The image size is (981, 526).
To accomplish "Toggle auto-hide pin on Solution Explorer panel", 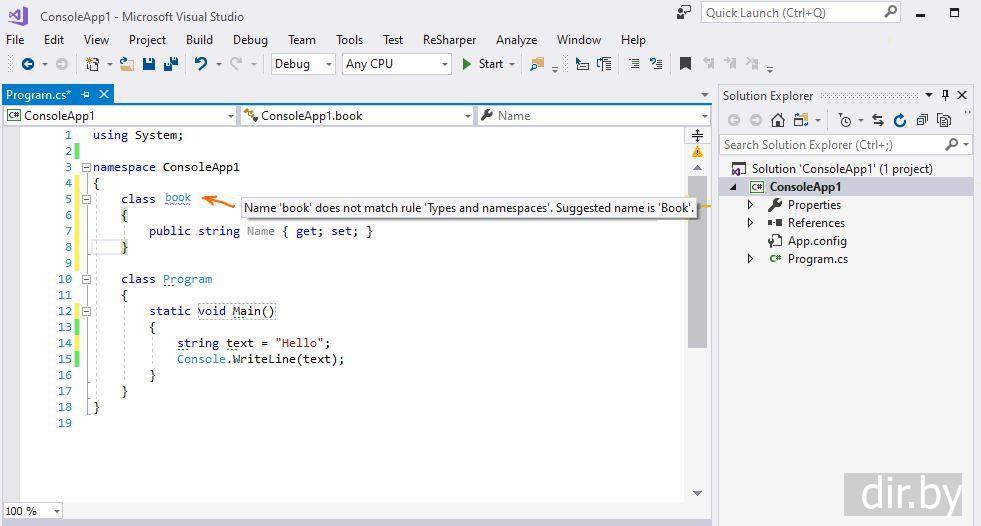I will click(945, 95).
